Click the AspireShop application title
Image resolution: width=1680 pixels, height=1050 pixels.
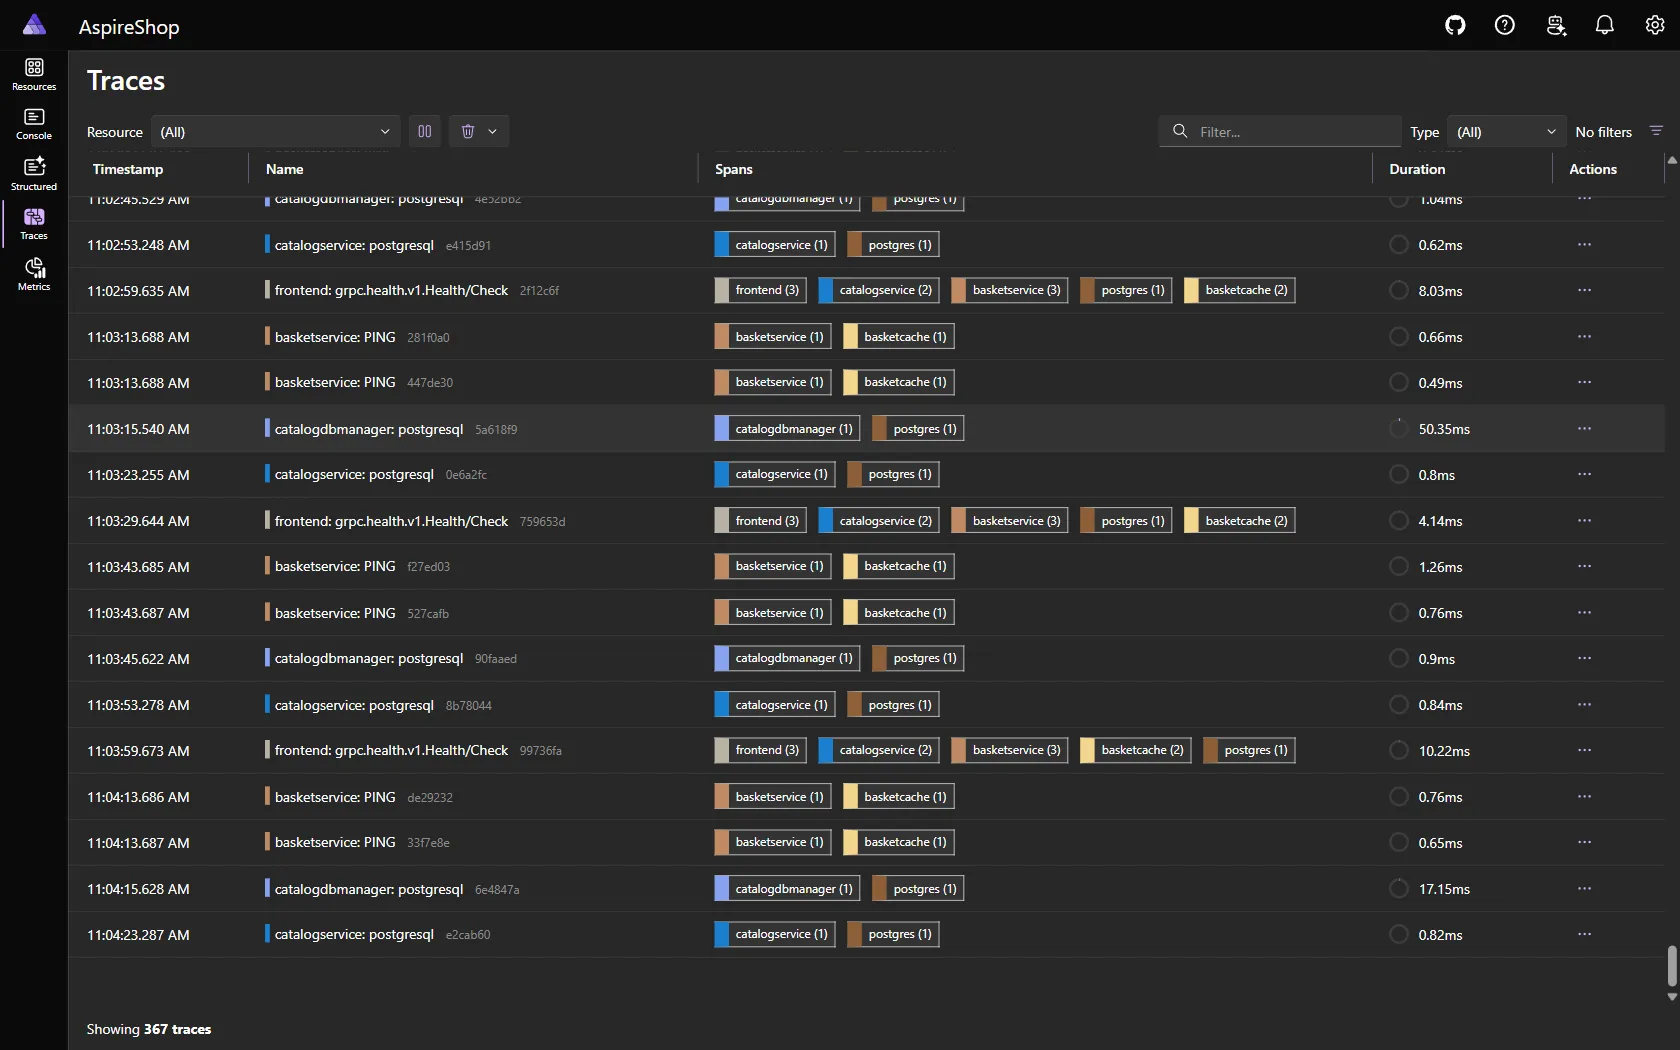tap(129, 27)
